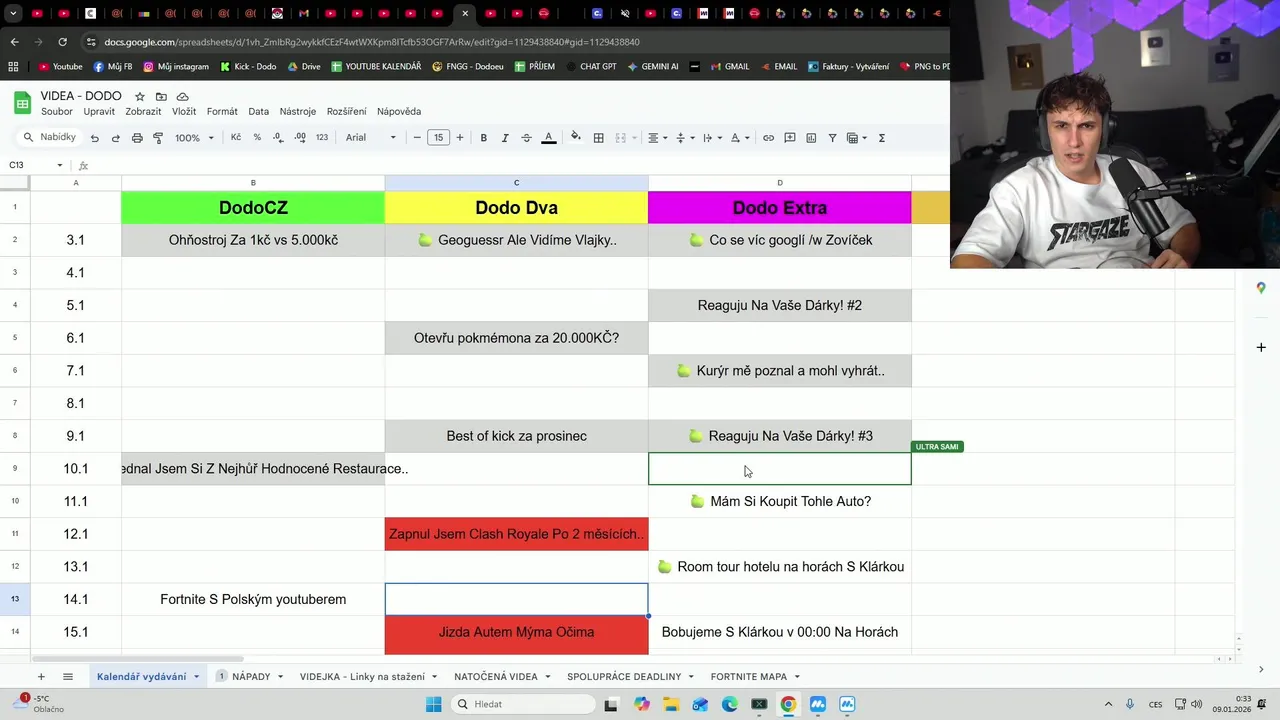Open horizontal align dropdown

tap(657, 138)
